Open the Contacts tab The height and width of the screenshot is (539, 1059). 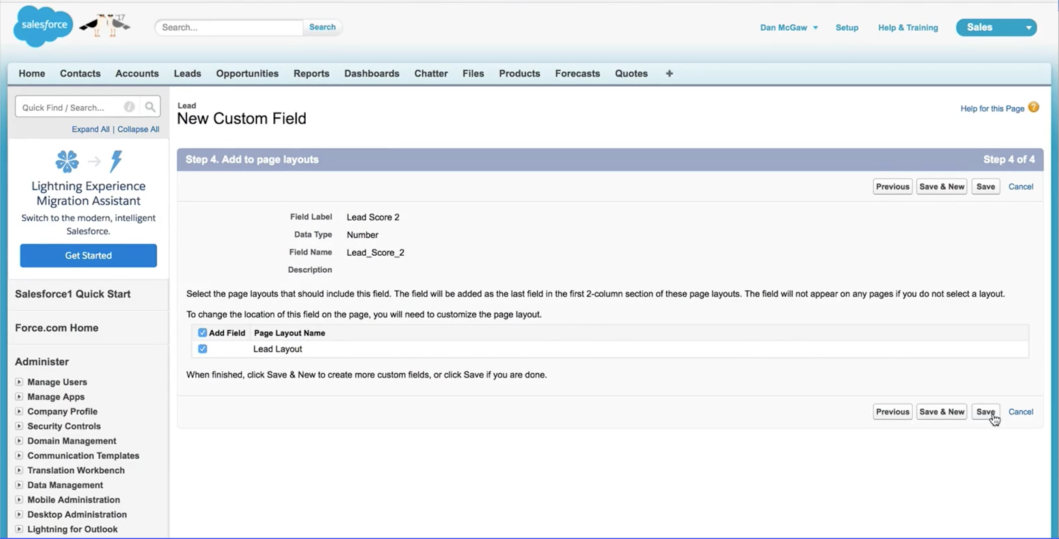(80, 74)
